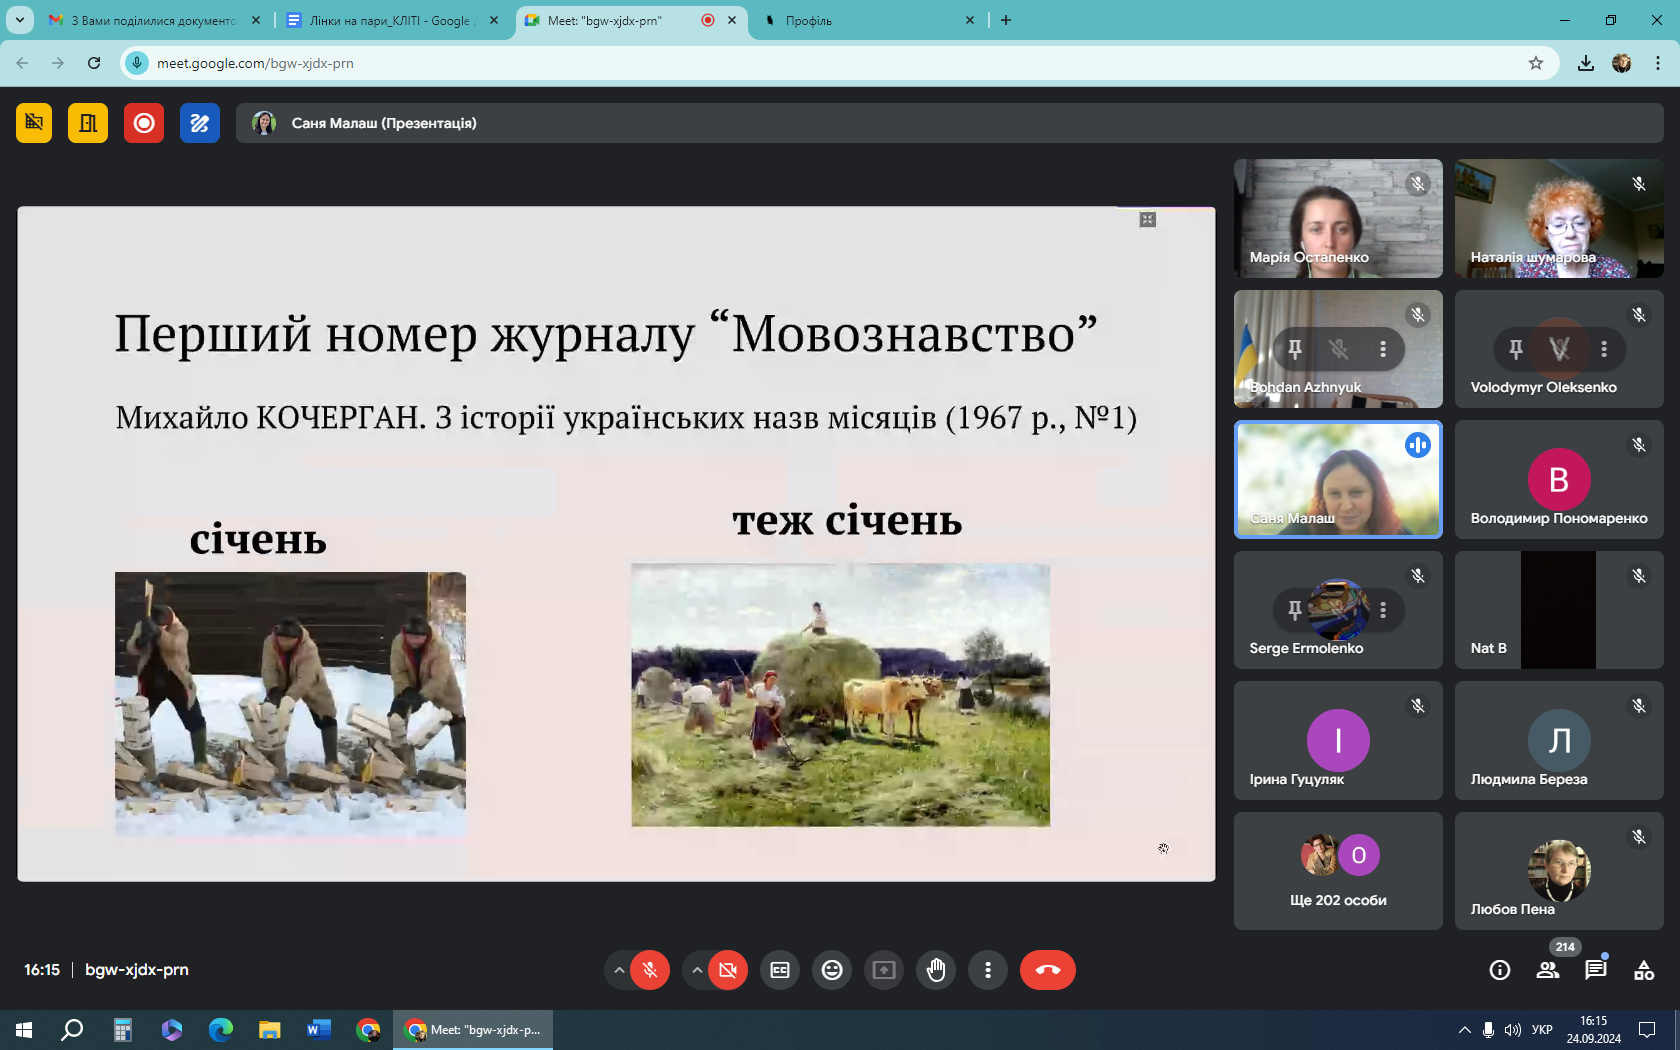Open meeting details info icon
The width and height of the screenshot is (1680, 1050).
click(x=1500, y=970)
